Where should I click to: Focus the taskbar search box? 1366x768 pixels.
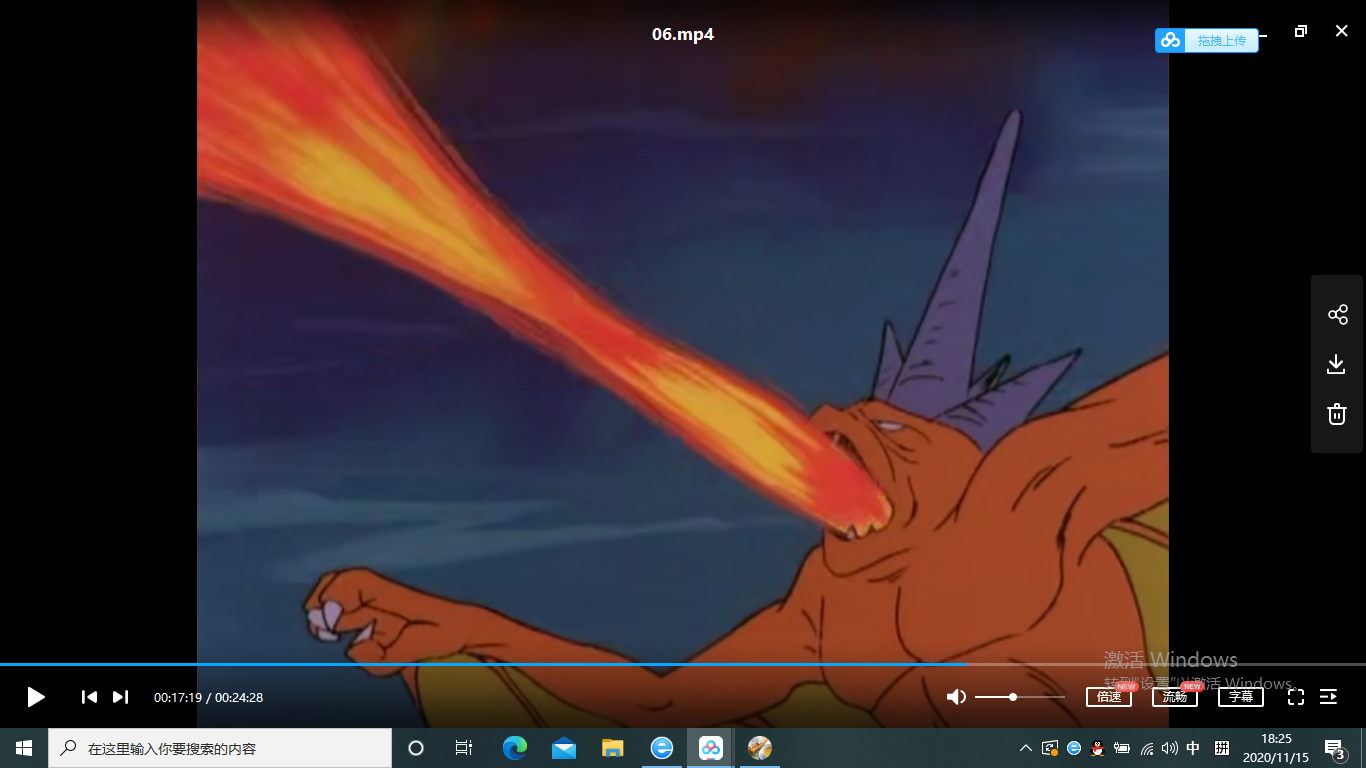(x=220, y=748)
